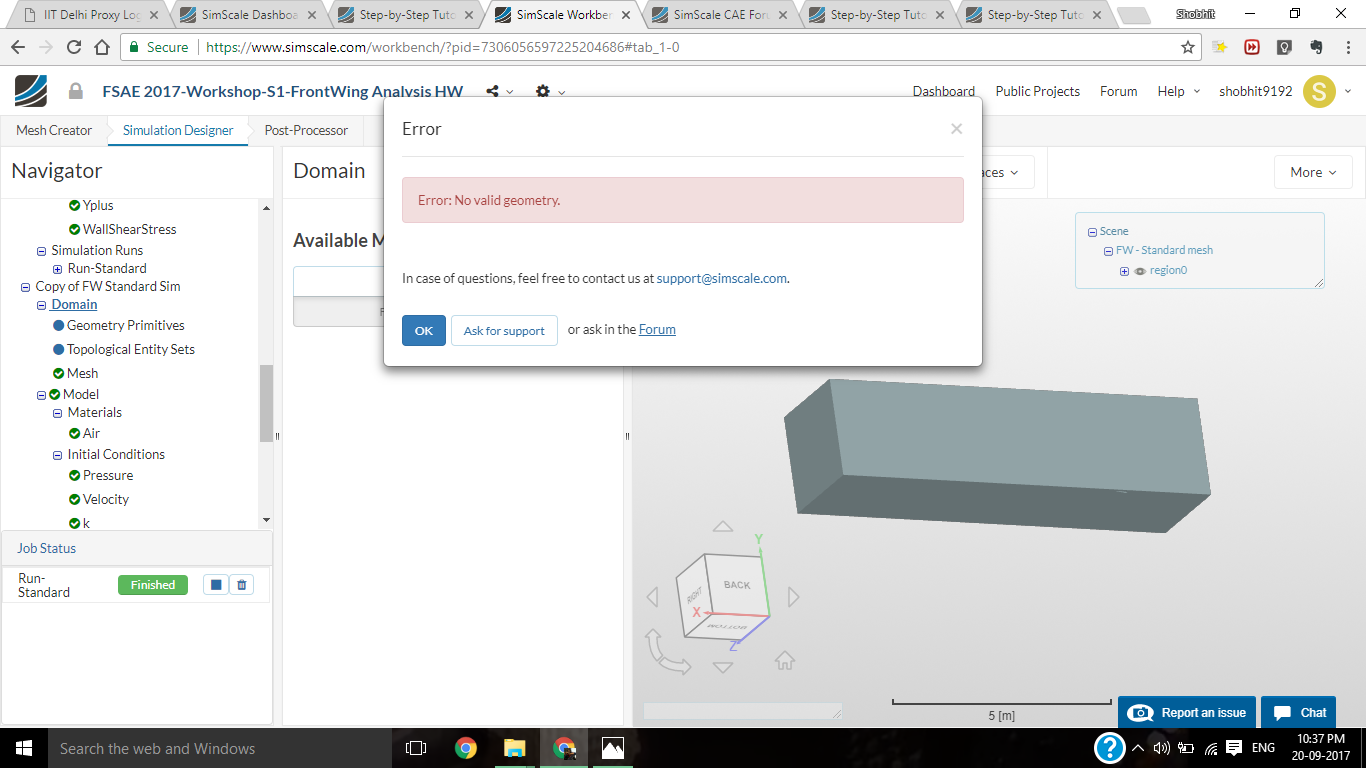
Task: Click support@simscale.com email link
Action: [722, 279]
